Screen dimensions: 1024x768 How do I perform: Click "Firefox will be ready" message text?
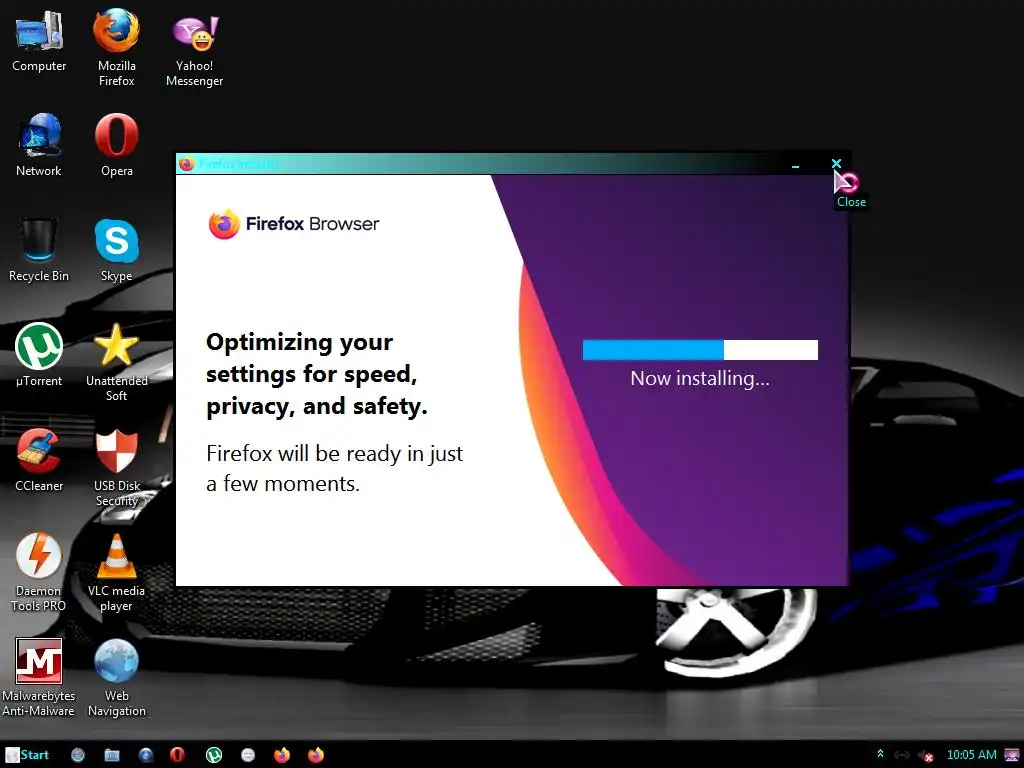pos(334,468)
